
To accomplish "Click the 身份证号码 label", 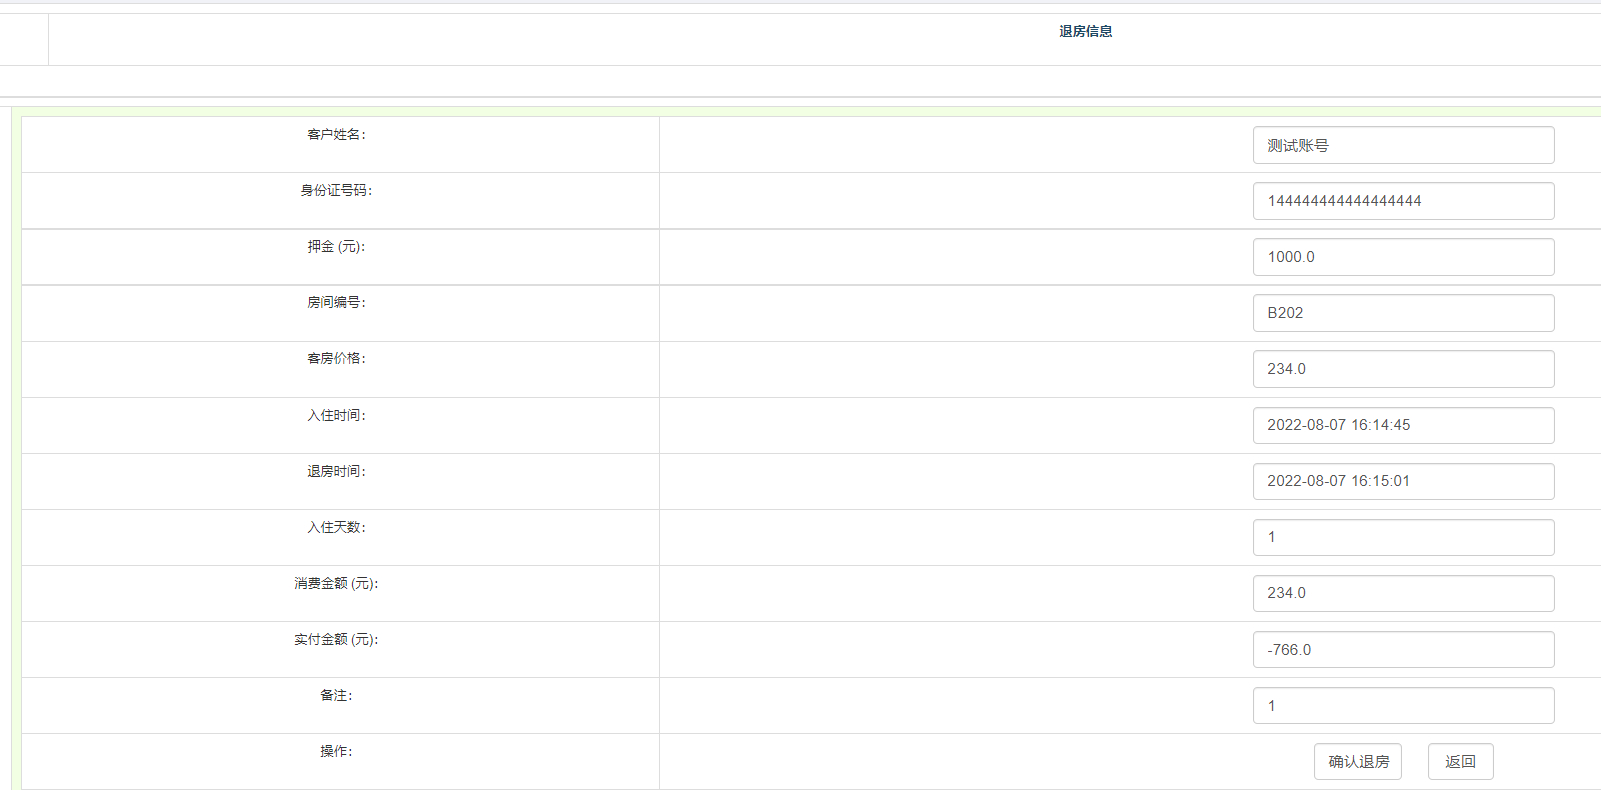I will pos(337,190).
